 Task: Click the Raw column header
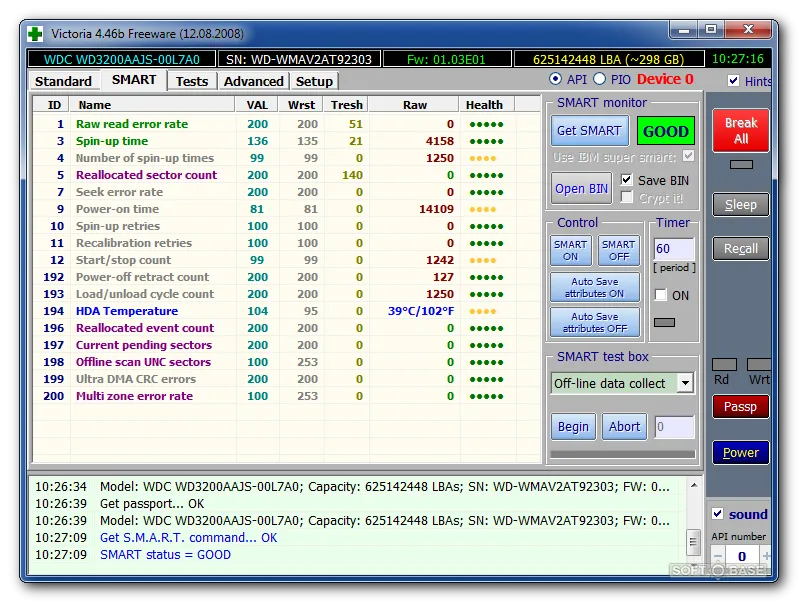[415, 105]
